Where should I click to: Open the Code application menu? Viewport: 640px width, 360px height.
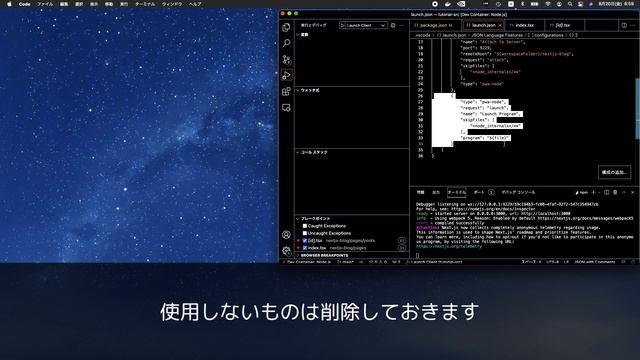24,4
